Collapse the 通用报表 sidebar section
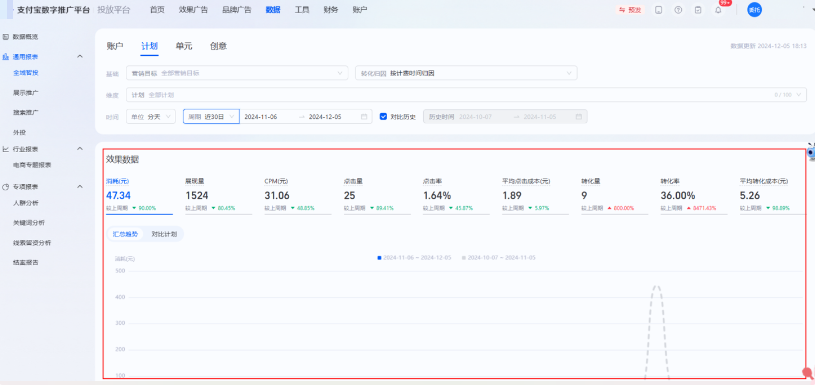815x385 pixels. tap(80, 56)
